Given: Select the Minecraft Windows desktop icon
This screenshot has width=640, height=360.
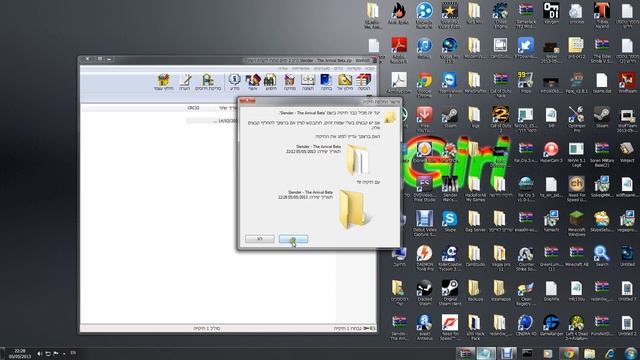Looking at the screenshot, I should click(x=576, y=223).
